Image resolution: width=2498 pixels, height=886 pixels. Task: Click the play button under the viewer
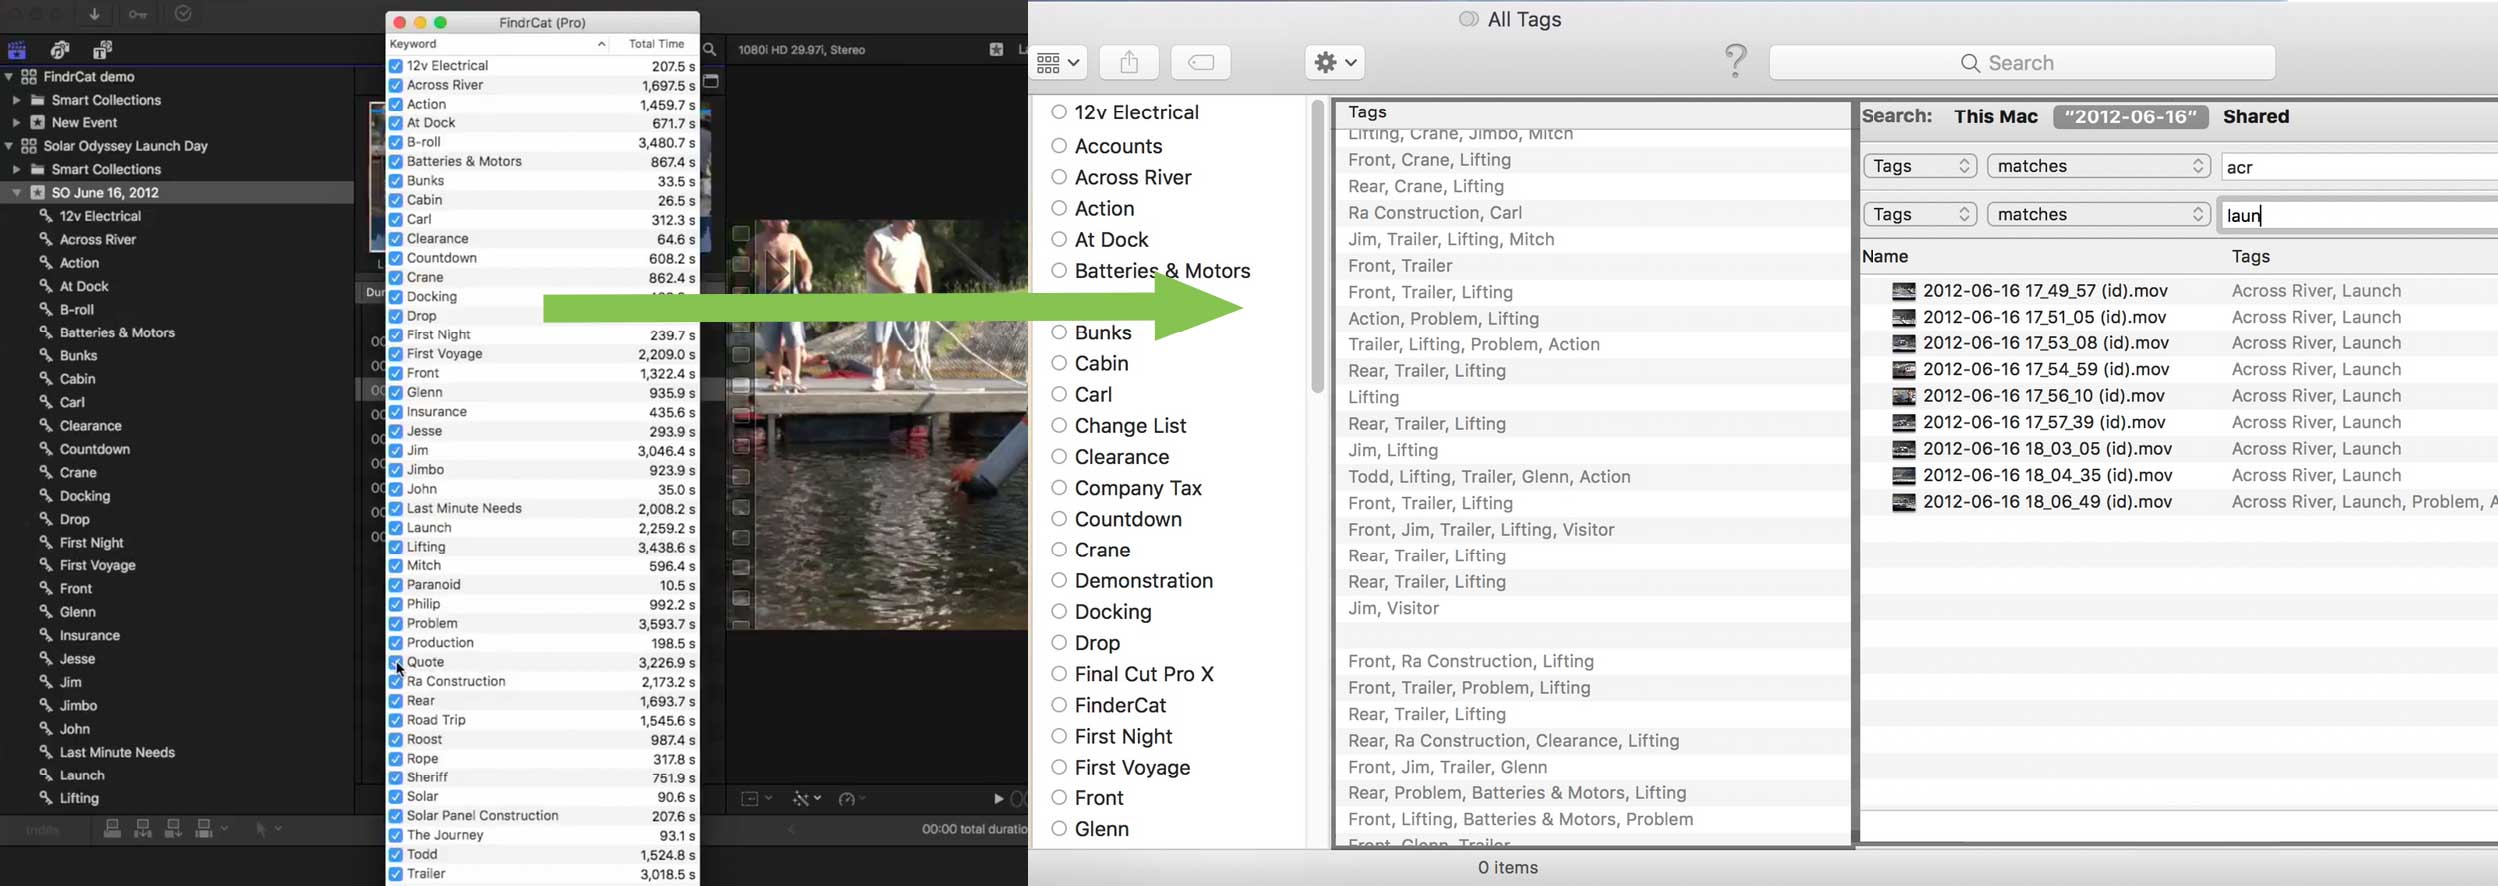tap(998, 798)
